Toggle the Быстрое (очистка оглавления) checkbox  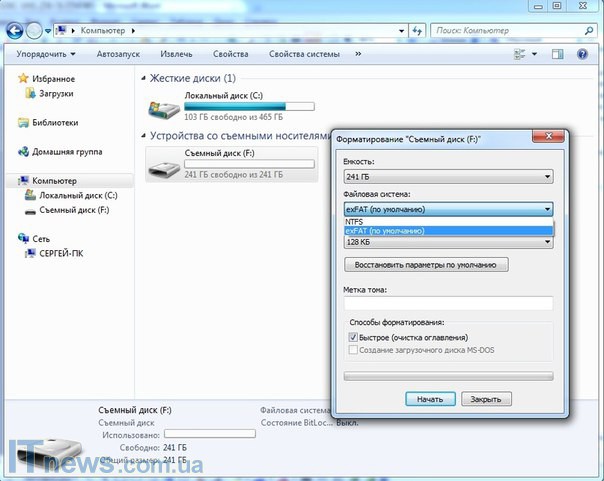tap(355, 338)
